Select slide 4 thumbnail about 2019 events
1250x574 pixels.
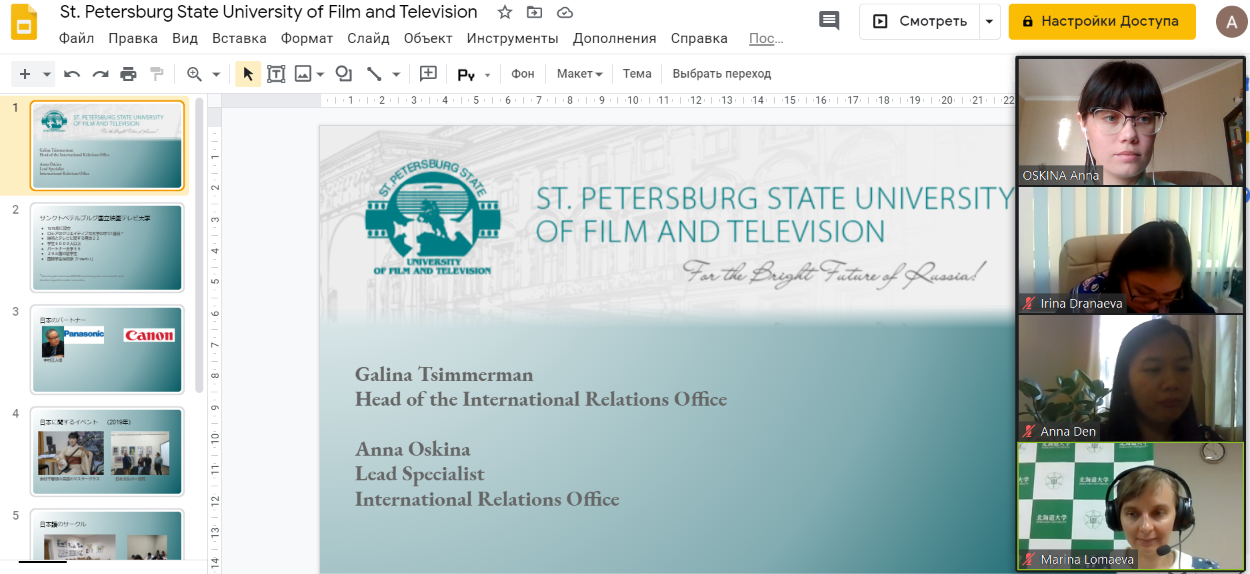pyautogui.click(x=108, y=452)
